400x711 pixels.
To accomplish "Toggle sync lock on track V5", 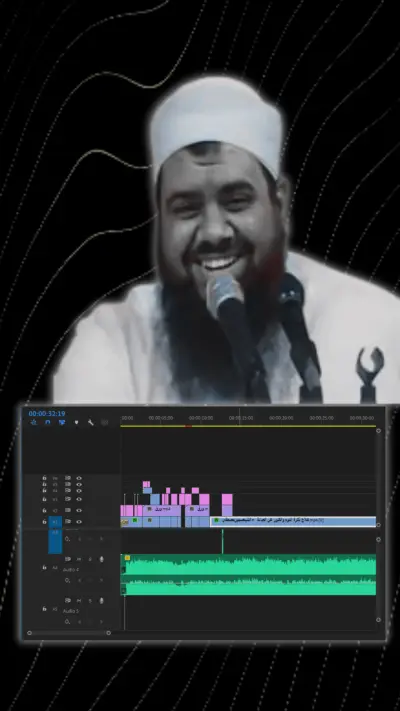I will 68,484.
